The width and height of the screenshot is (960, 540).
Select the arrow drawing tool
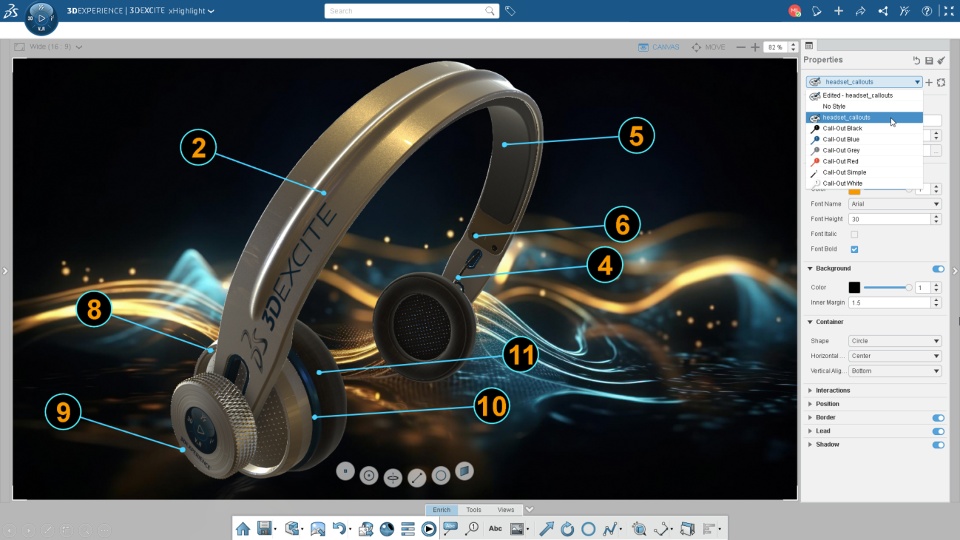(x=546, y=528)
